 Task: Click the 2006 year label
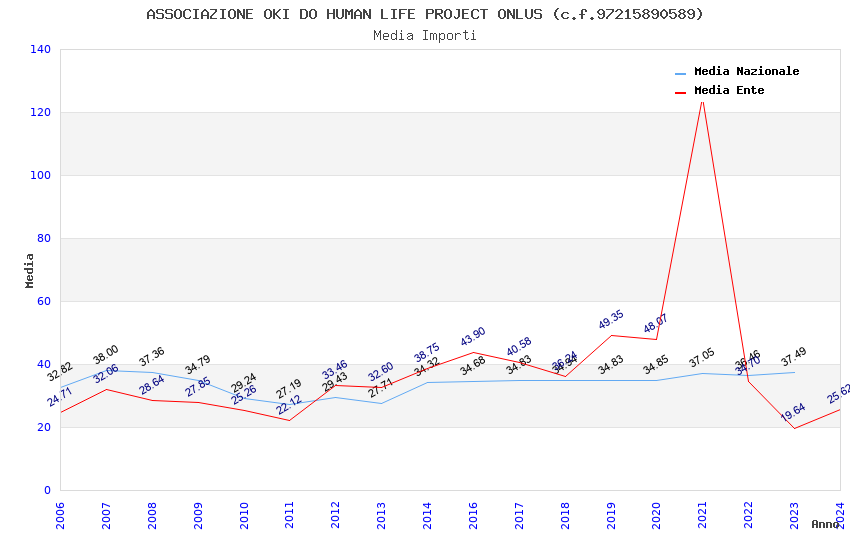pos(60,515)
